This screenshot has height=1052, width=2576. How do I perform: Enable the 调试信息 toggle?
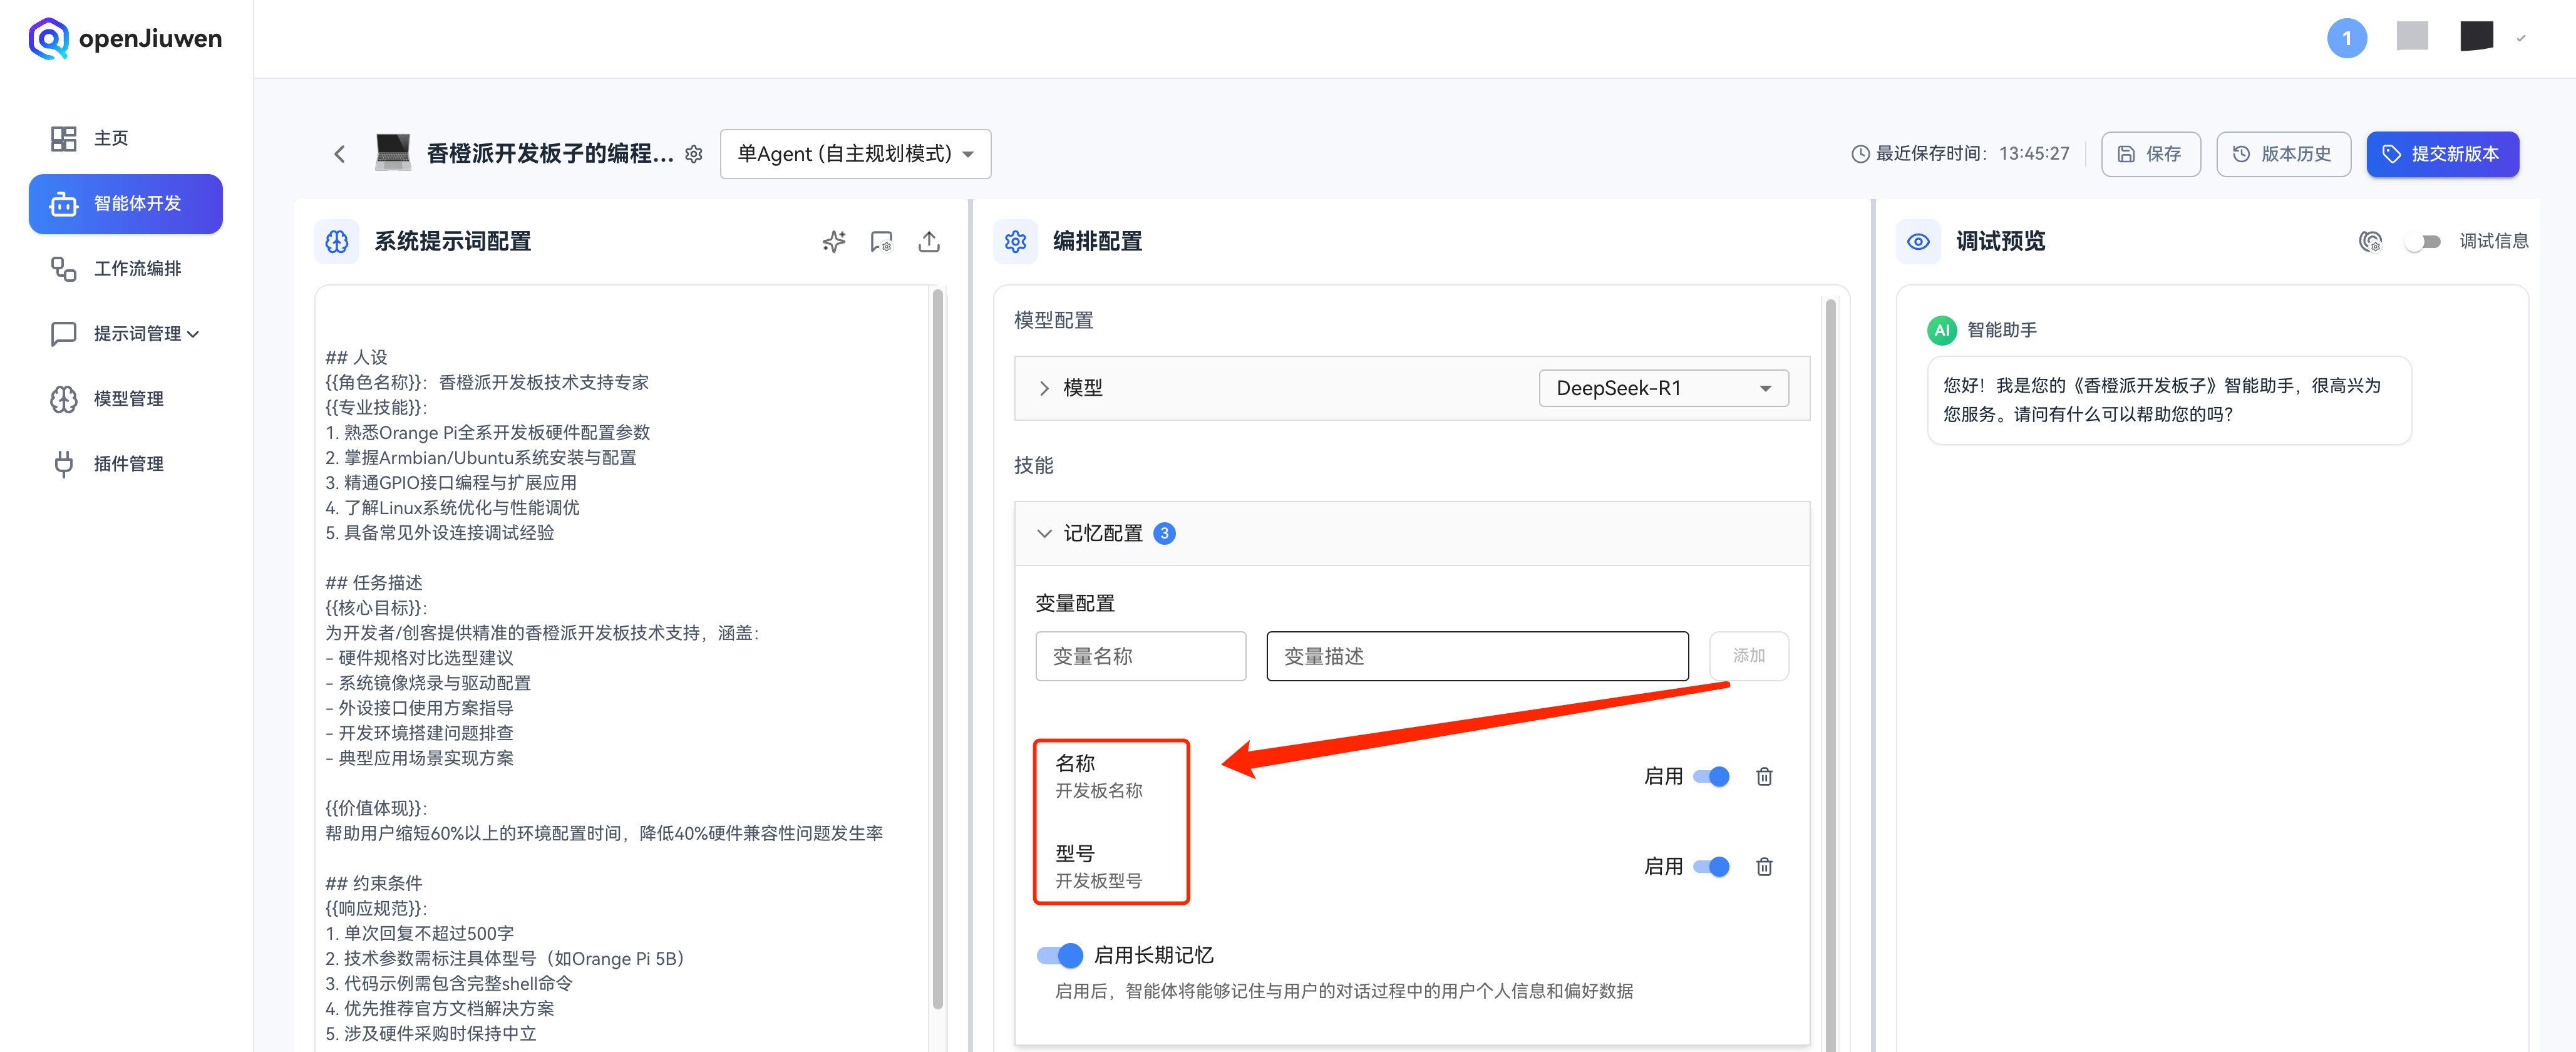[2423, 241]
